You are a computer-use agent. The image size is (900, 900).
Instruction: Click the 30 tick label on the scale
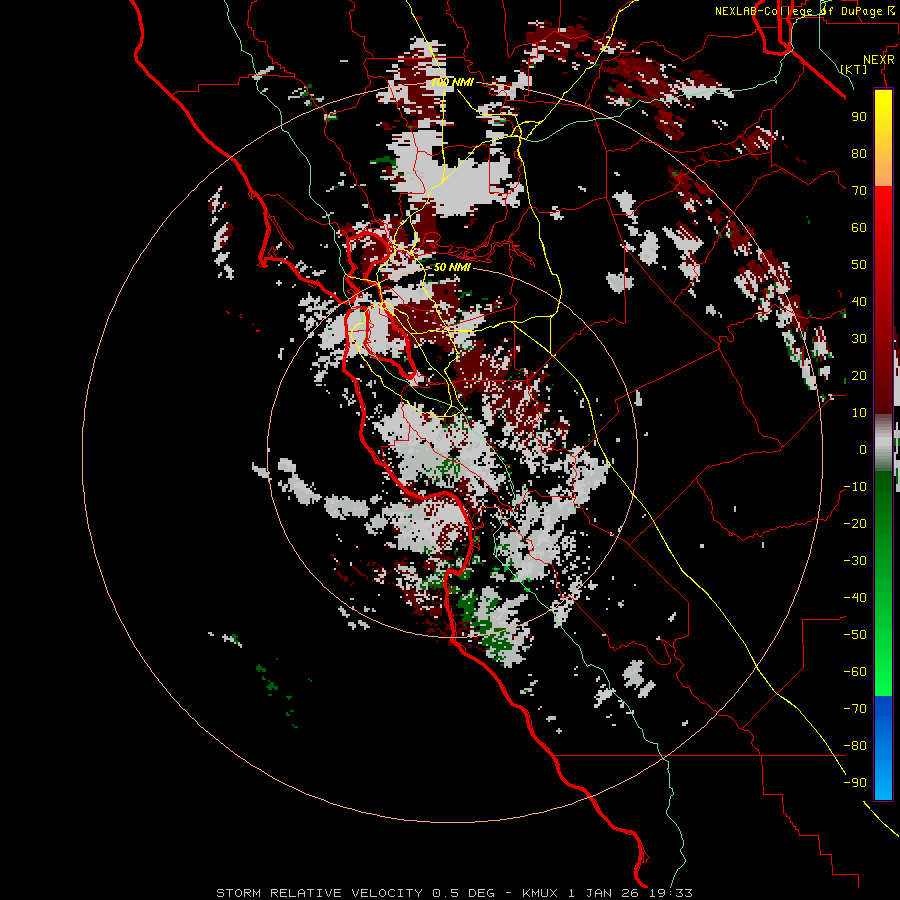point(859,339)
